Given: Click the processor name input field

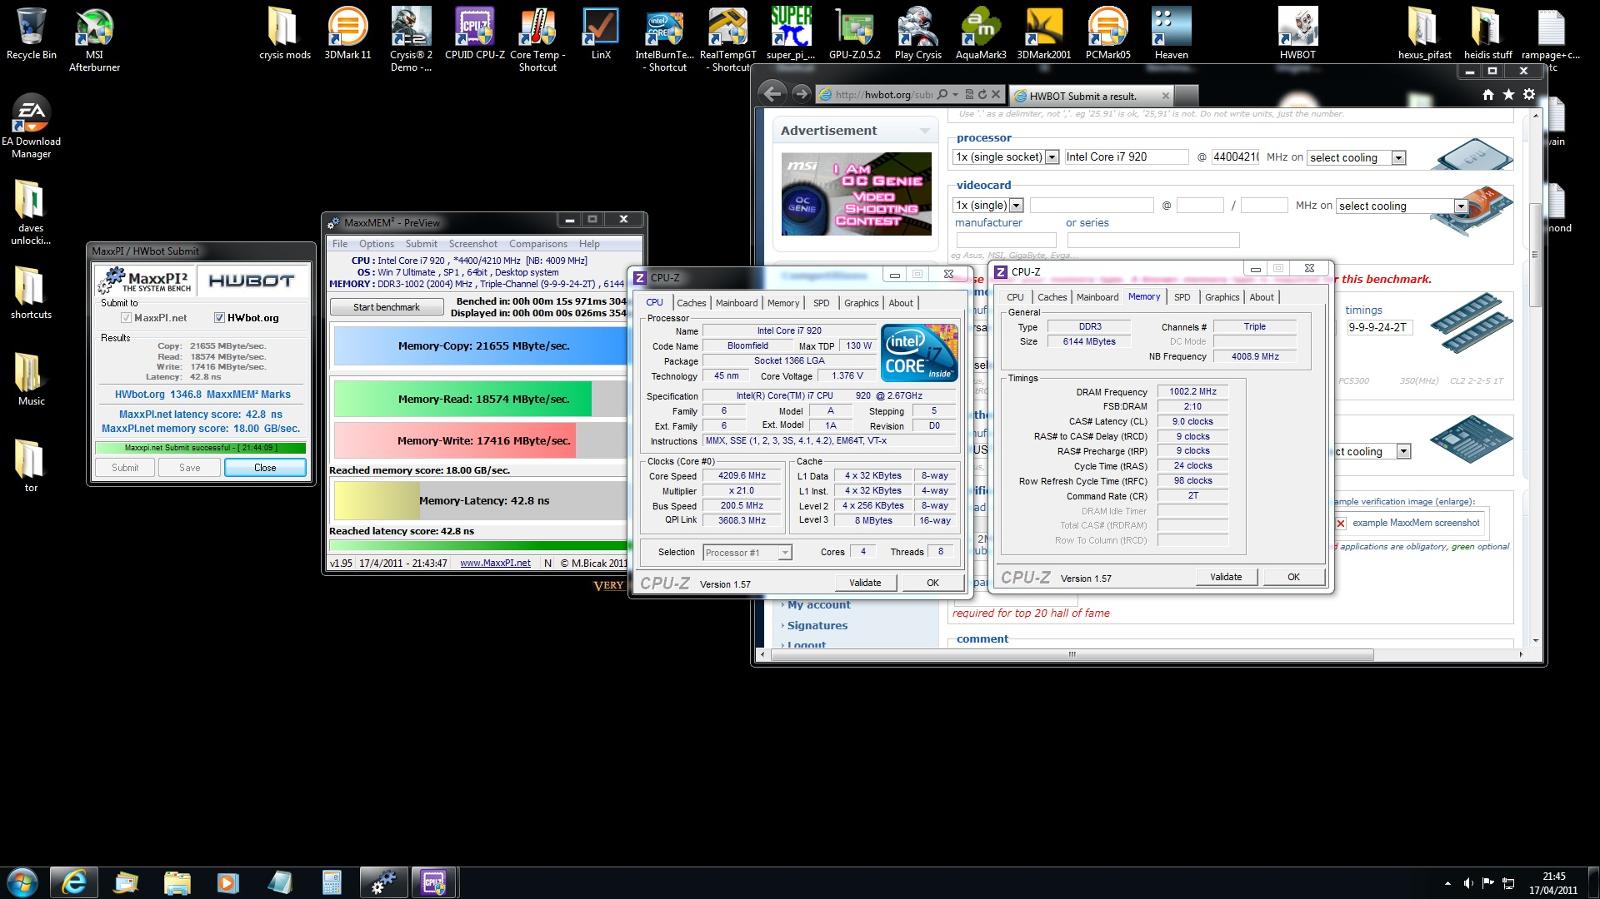Looking at the screenshot, I should point(1126,157).
